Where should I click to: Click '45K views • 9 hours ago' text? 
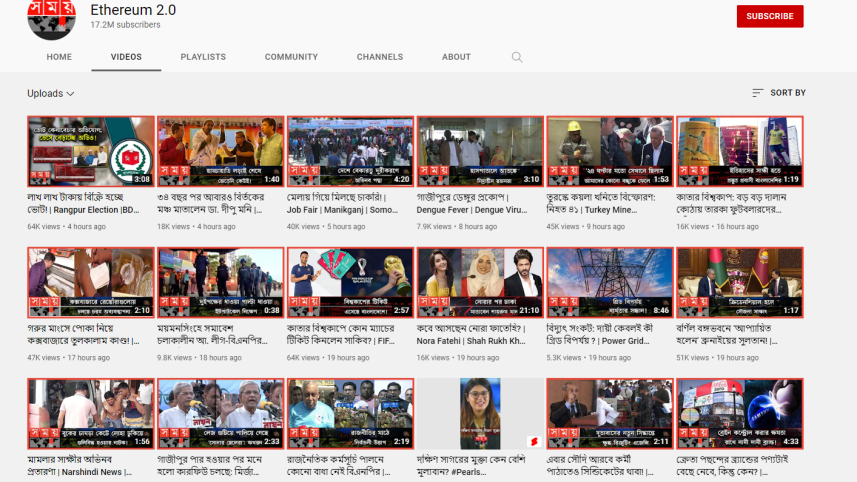[x=585, y=226]
